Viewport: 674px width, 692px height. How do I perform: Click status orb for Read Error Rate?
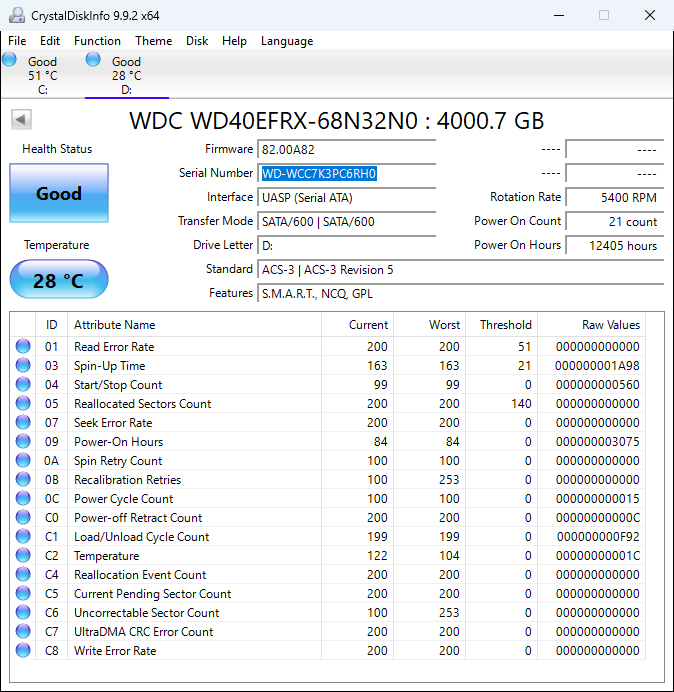pyautogui.click(x=23, y=346)
